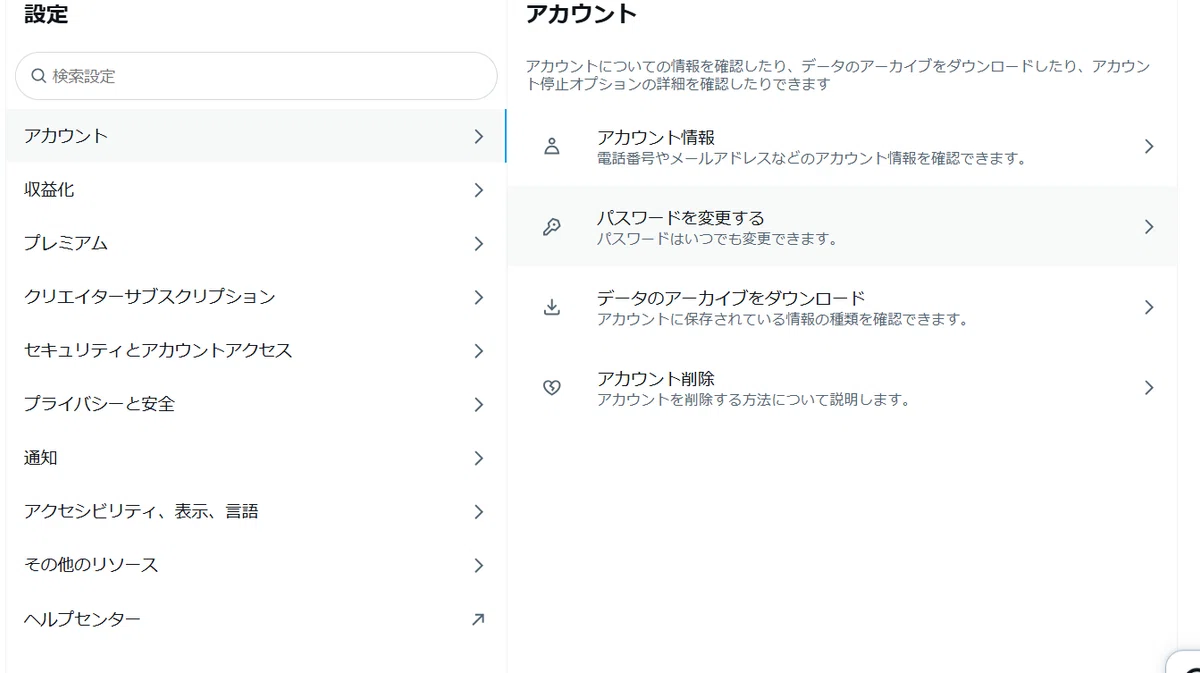
Task: Click the download icon for データのアーカイブ
Action: [551, 307]
